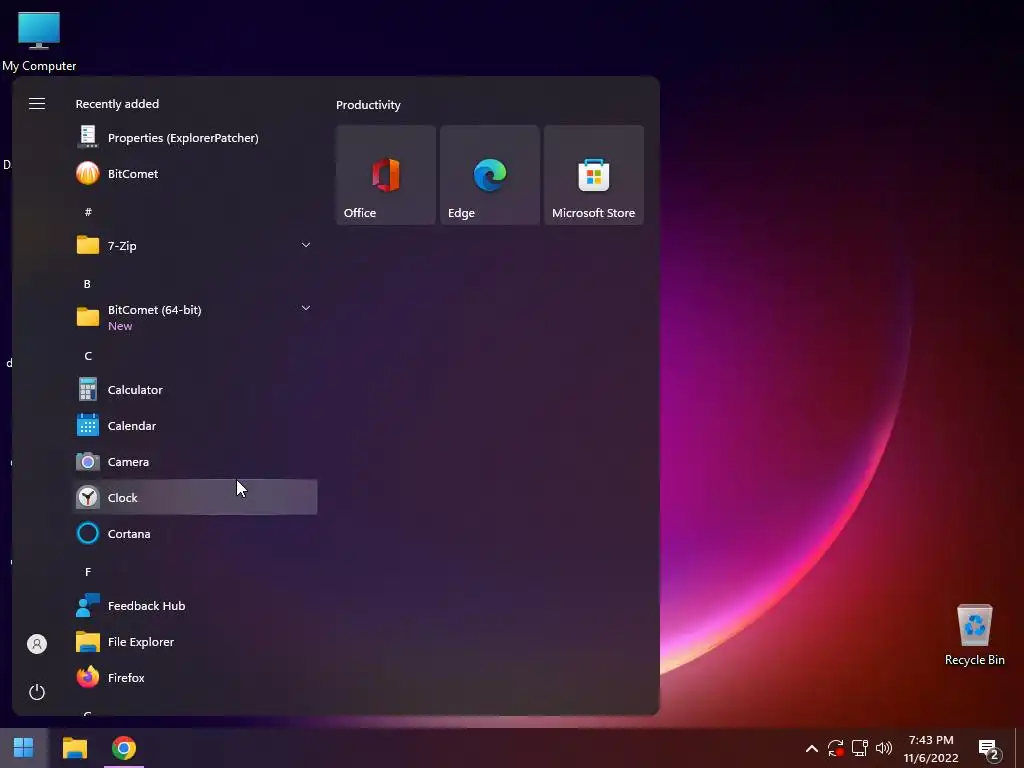This screenshot has width=1024, height=768.
Task: Click the C letter section header
Action: [x=88, y=356]
